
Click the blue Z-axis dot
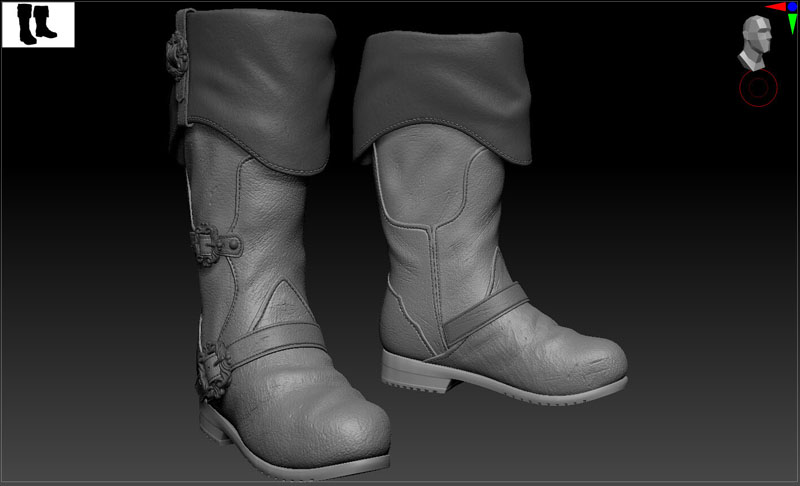pos(792,7)
